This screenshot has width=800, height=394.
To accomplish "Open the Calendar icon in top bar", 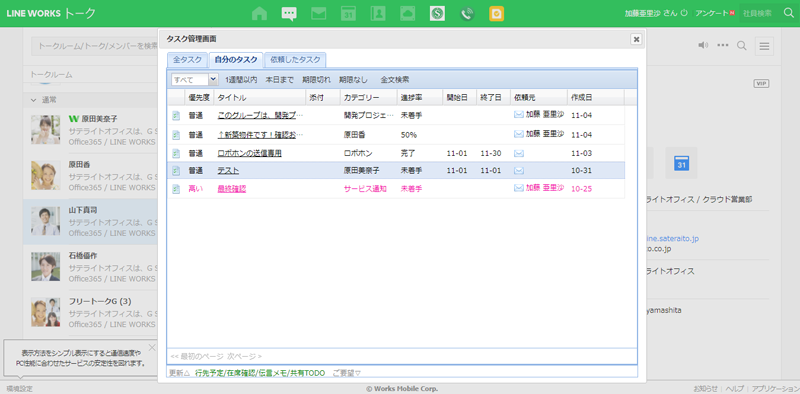I will pos(348,14).
